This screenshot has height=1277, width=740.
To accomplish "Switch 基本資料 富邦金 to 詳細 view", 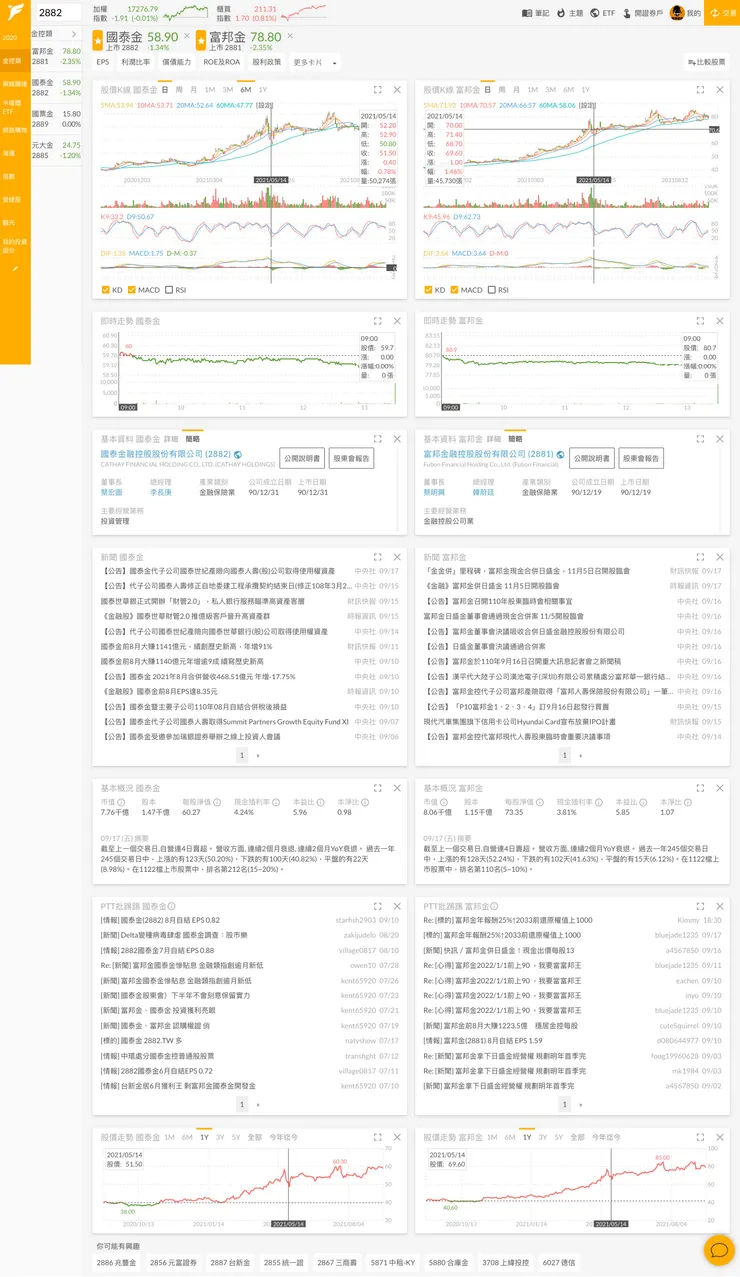I will click(x=493, y=439).
